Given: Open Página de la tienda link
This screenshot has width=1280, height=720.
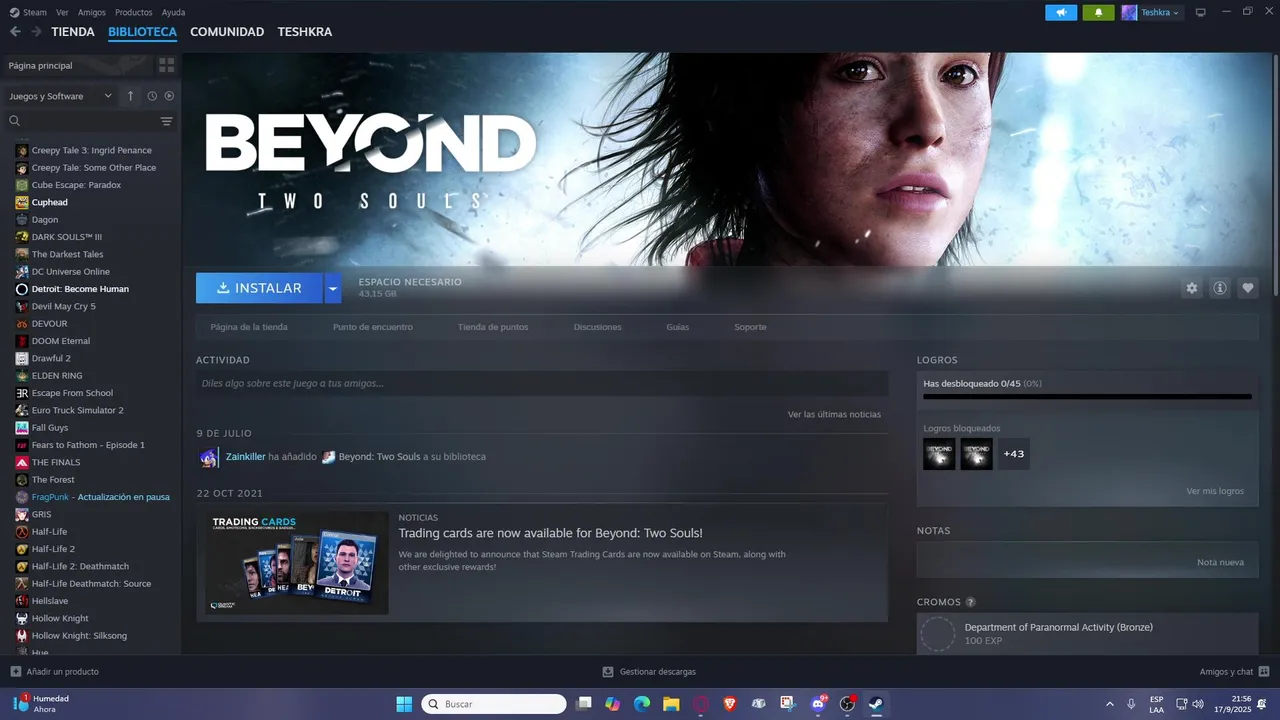Looking at the screenshot, I should point(249,327).
